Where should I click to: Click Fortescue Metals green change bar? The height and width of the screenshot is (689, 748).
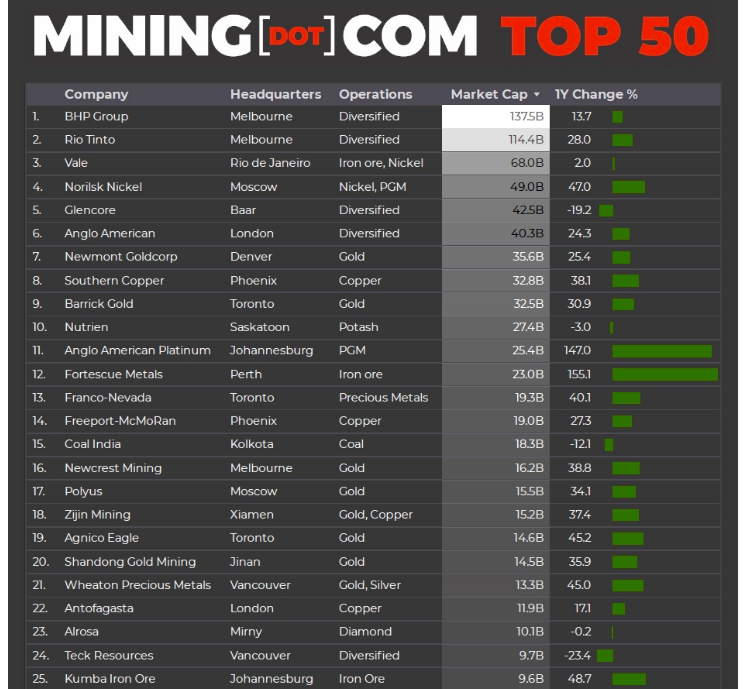click(665, 375)
